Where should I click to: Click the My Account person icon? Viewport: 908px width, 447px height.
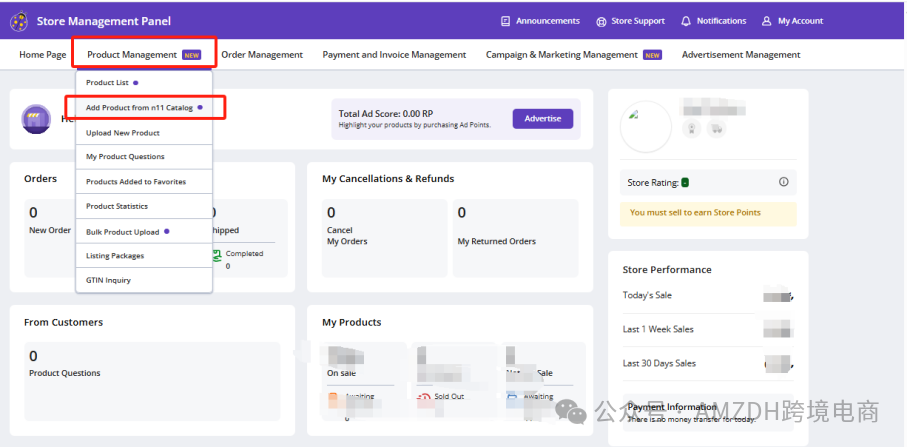click(x=767, y=21)
